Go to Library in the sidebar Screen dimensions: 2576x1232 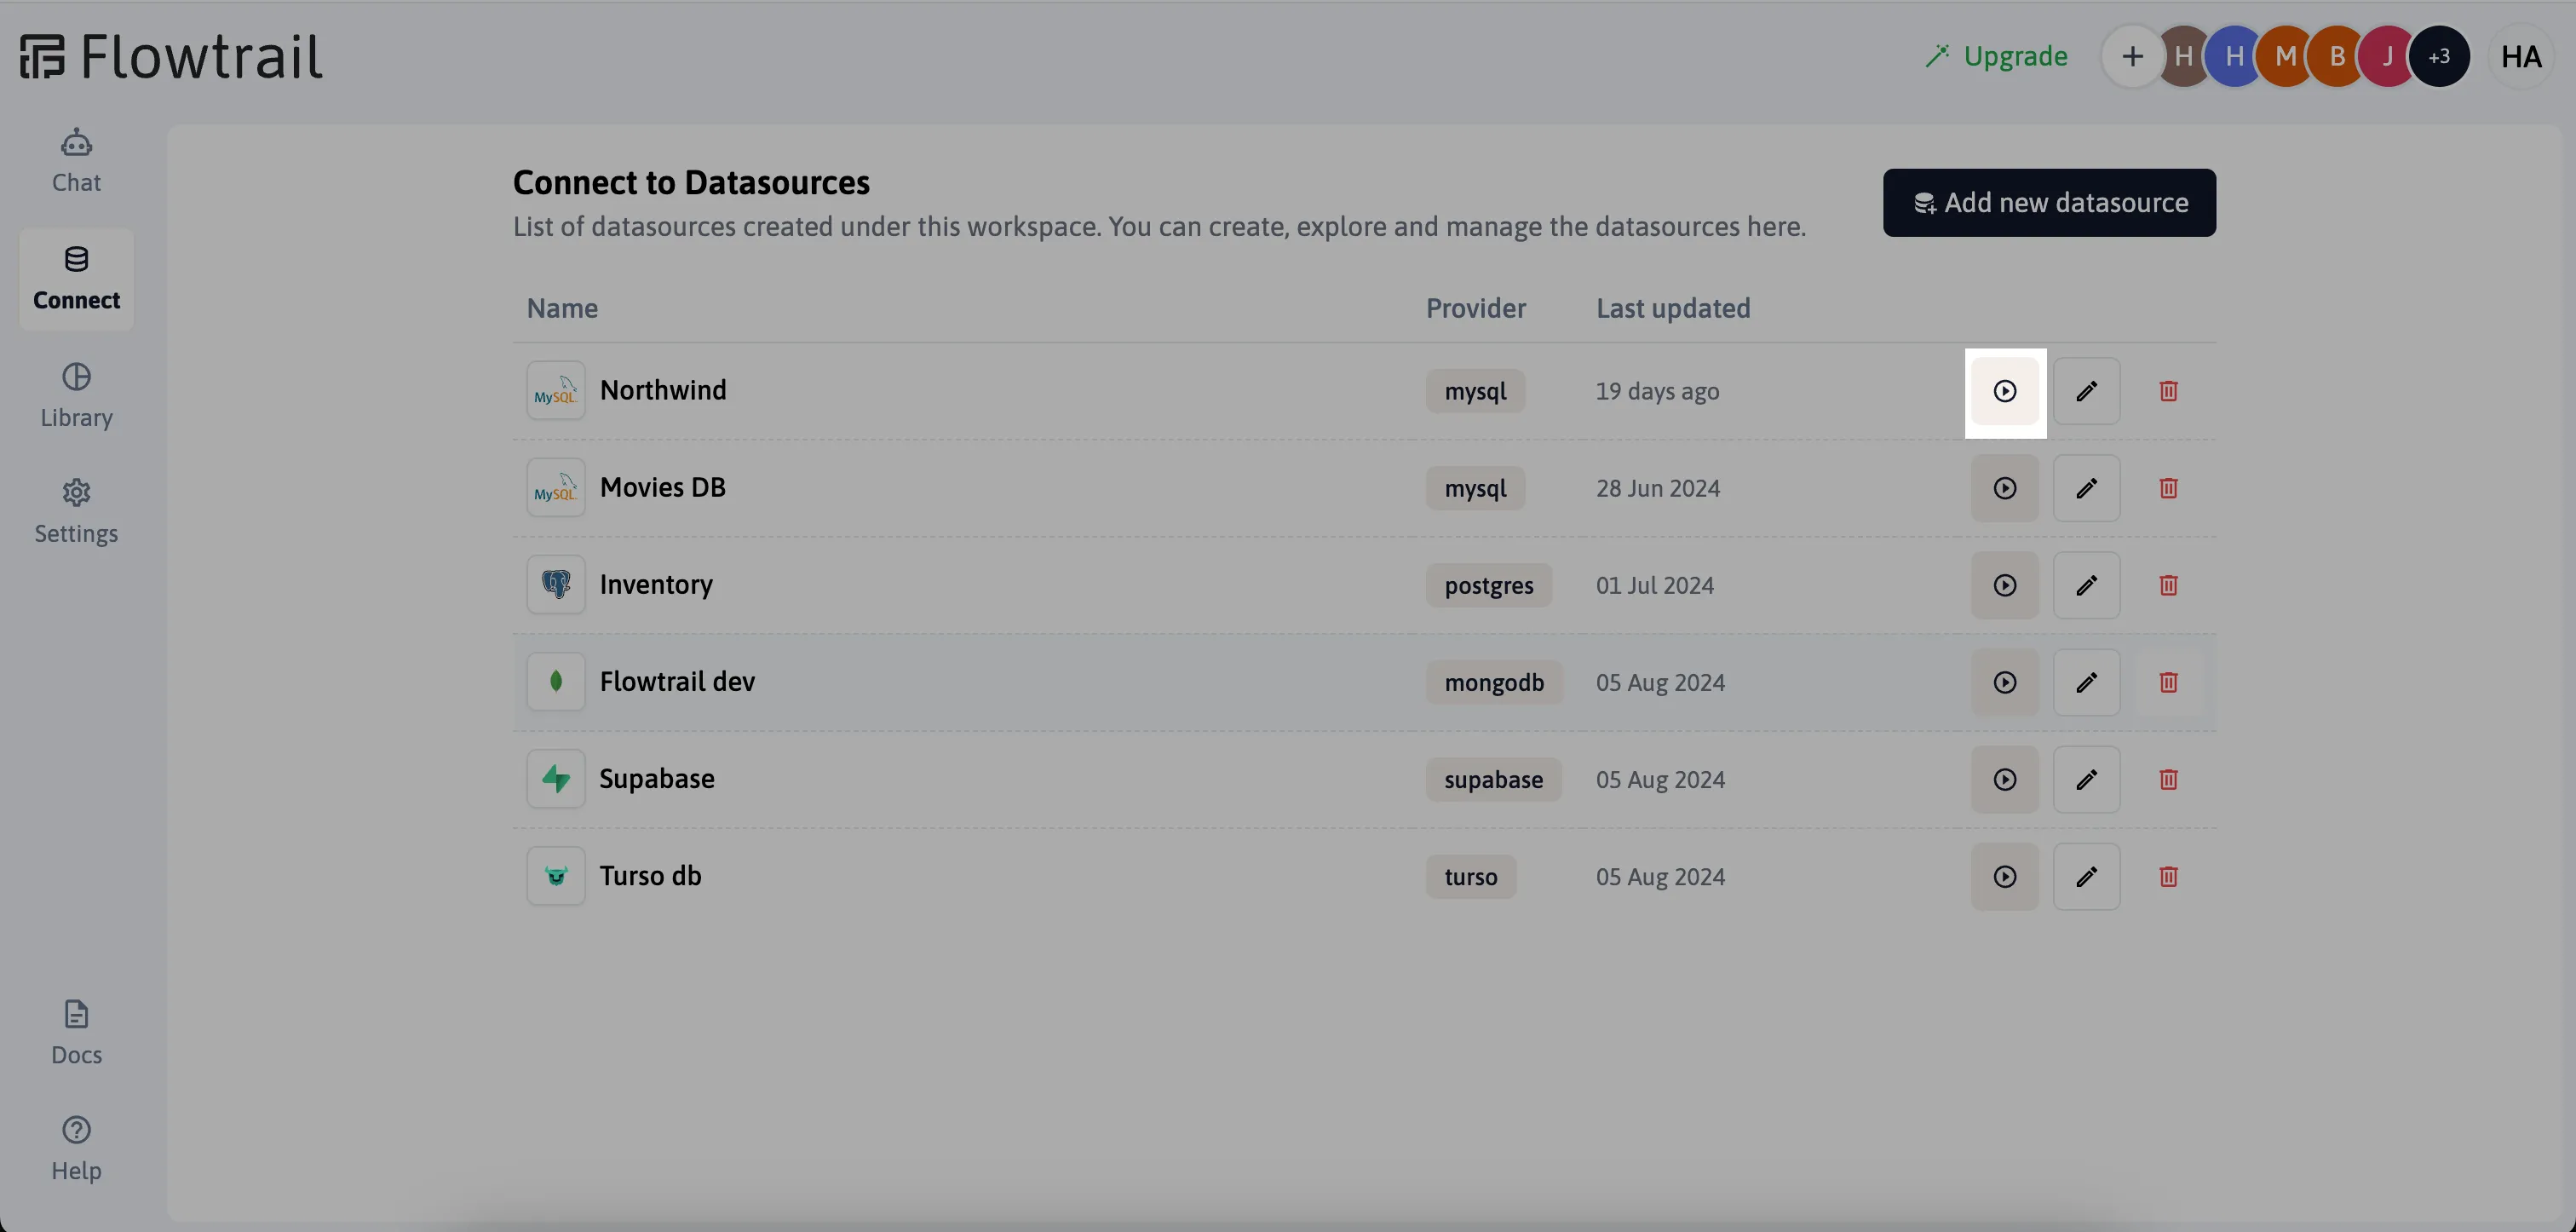[76, 396]
